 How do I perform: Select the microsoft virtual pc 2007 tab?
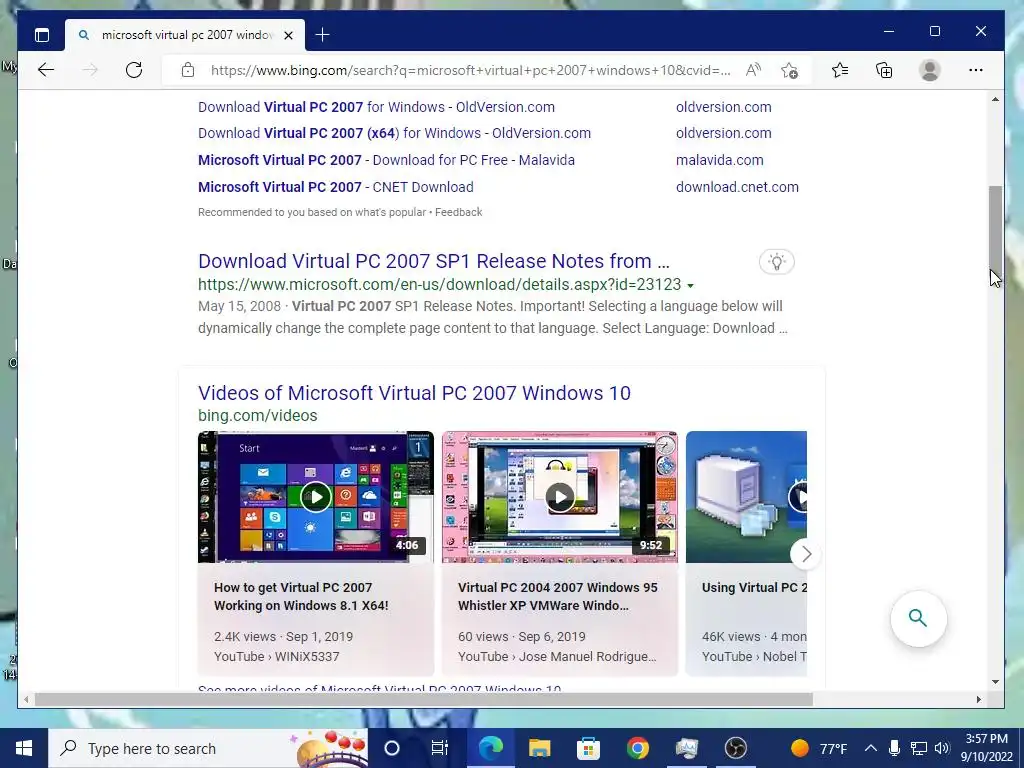click(185, 35)
